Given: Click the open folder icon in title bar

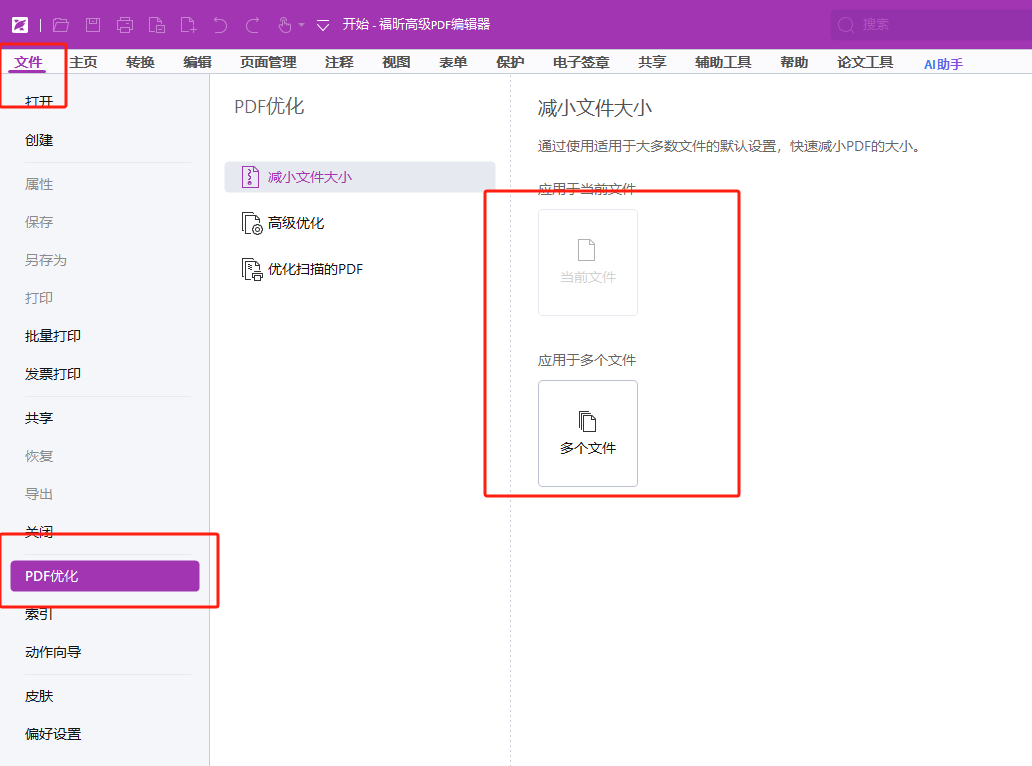Looking at the screenshot, I should coord(61,24).
